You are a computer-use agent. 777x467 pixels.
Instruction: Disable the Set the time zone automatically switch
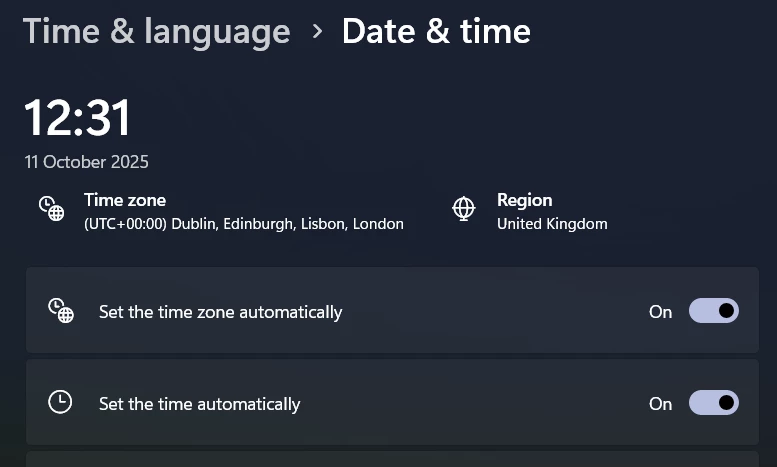click(x=714, y=311)
